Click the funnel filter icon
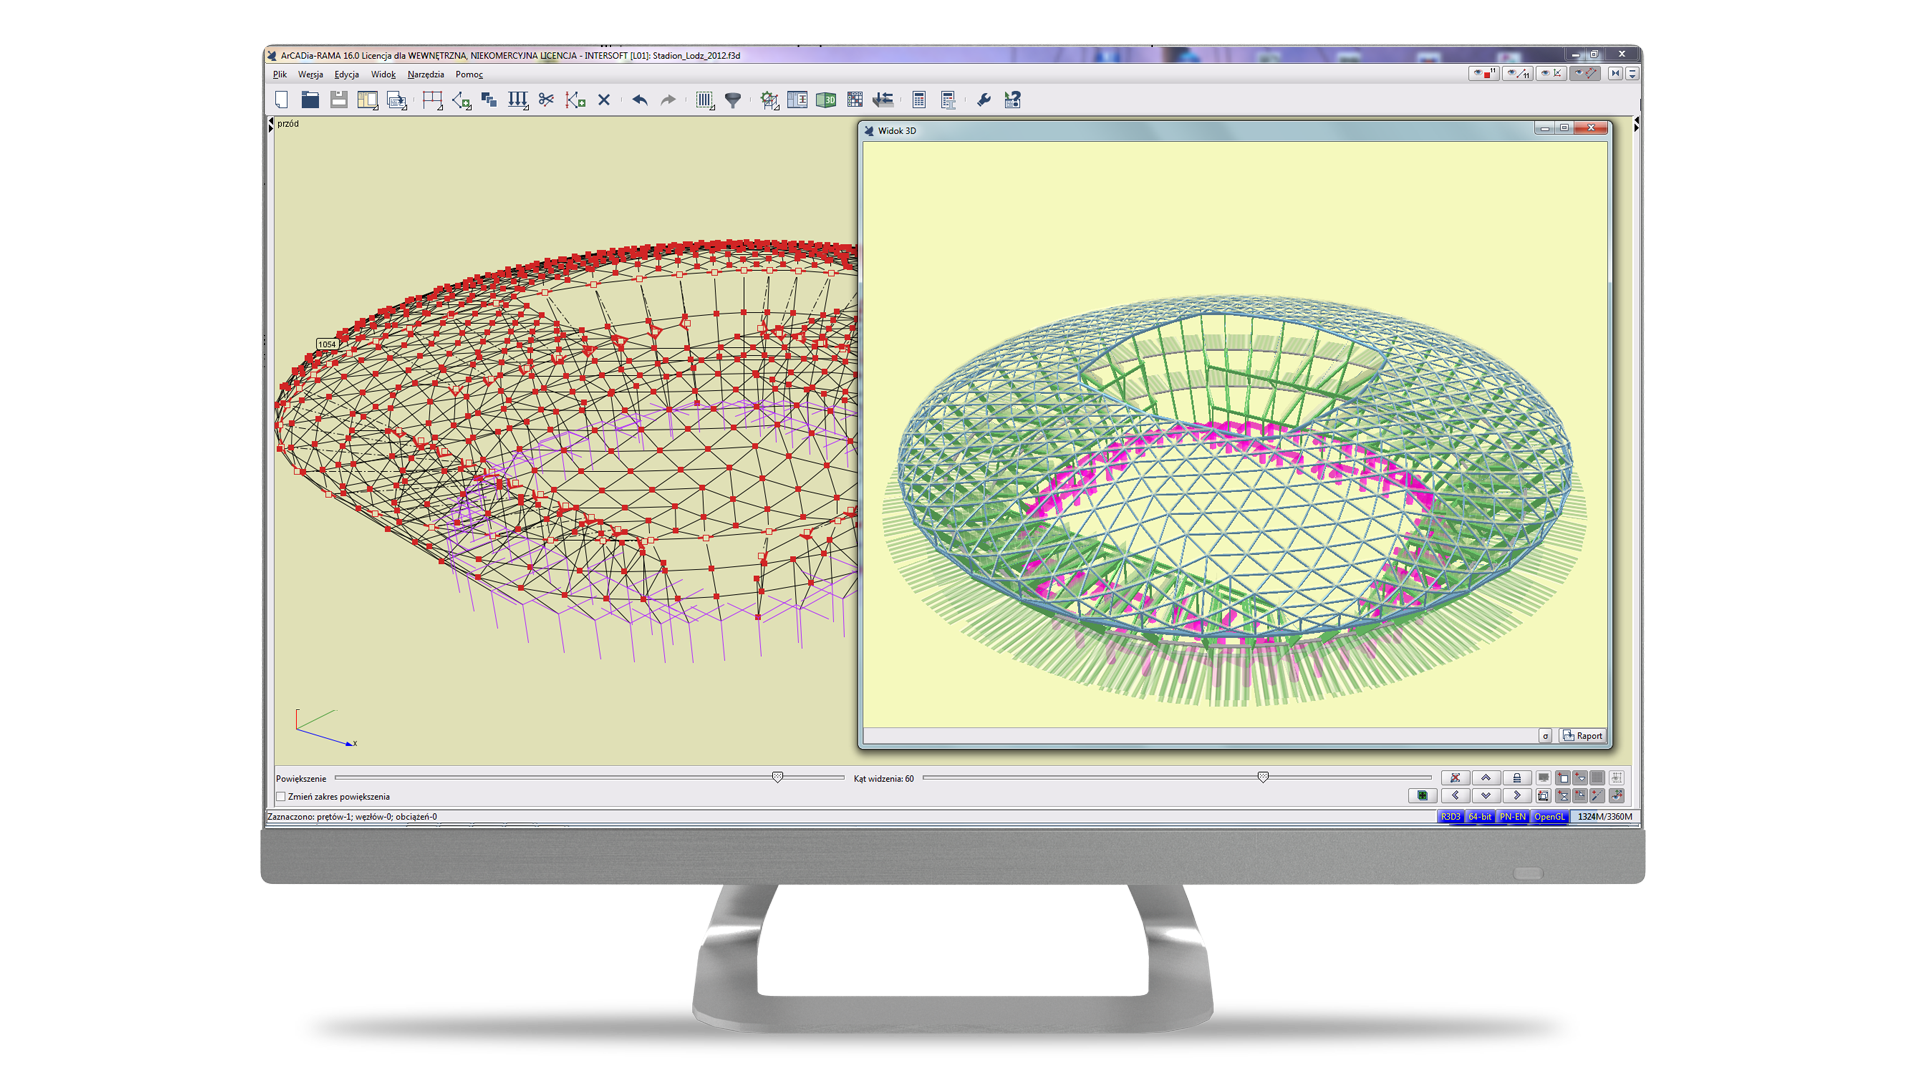The image size is (1920, 1080). click(x=733, y=100)
